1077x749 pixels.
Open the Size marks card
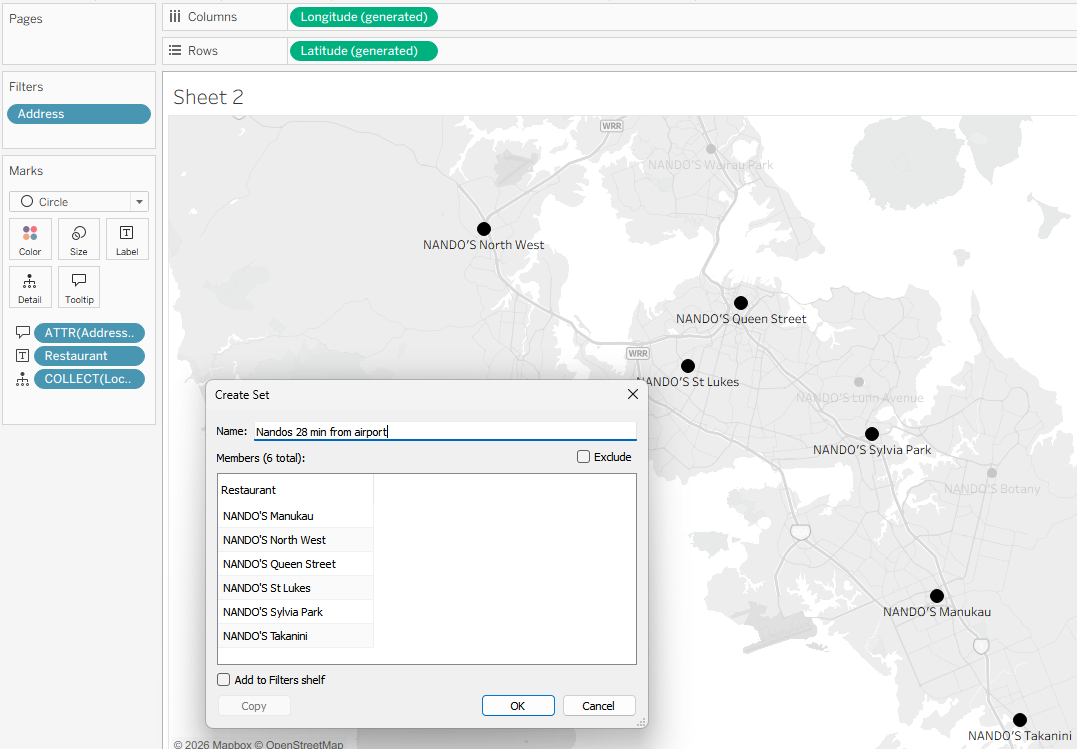click(x=79, y=239)
